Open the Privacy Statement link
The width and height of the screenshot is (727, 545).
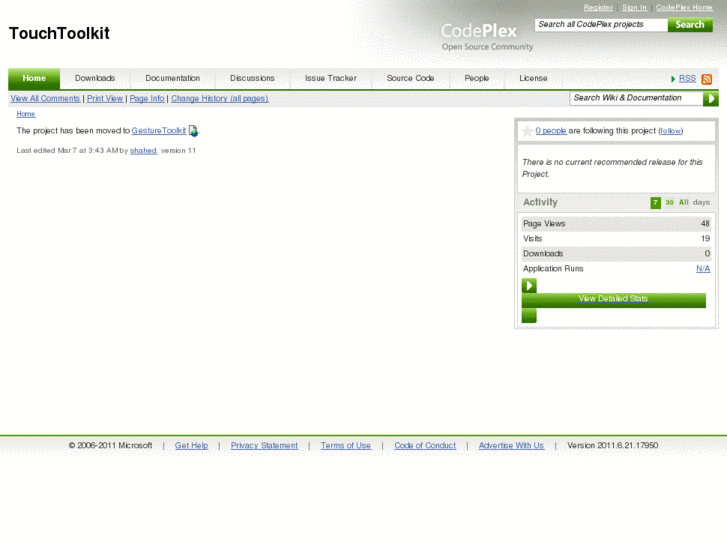pos(264,446)
